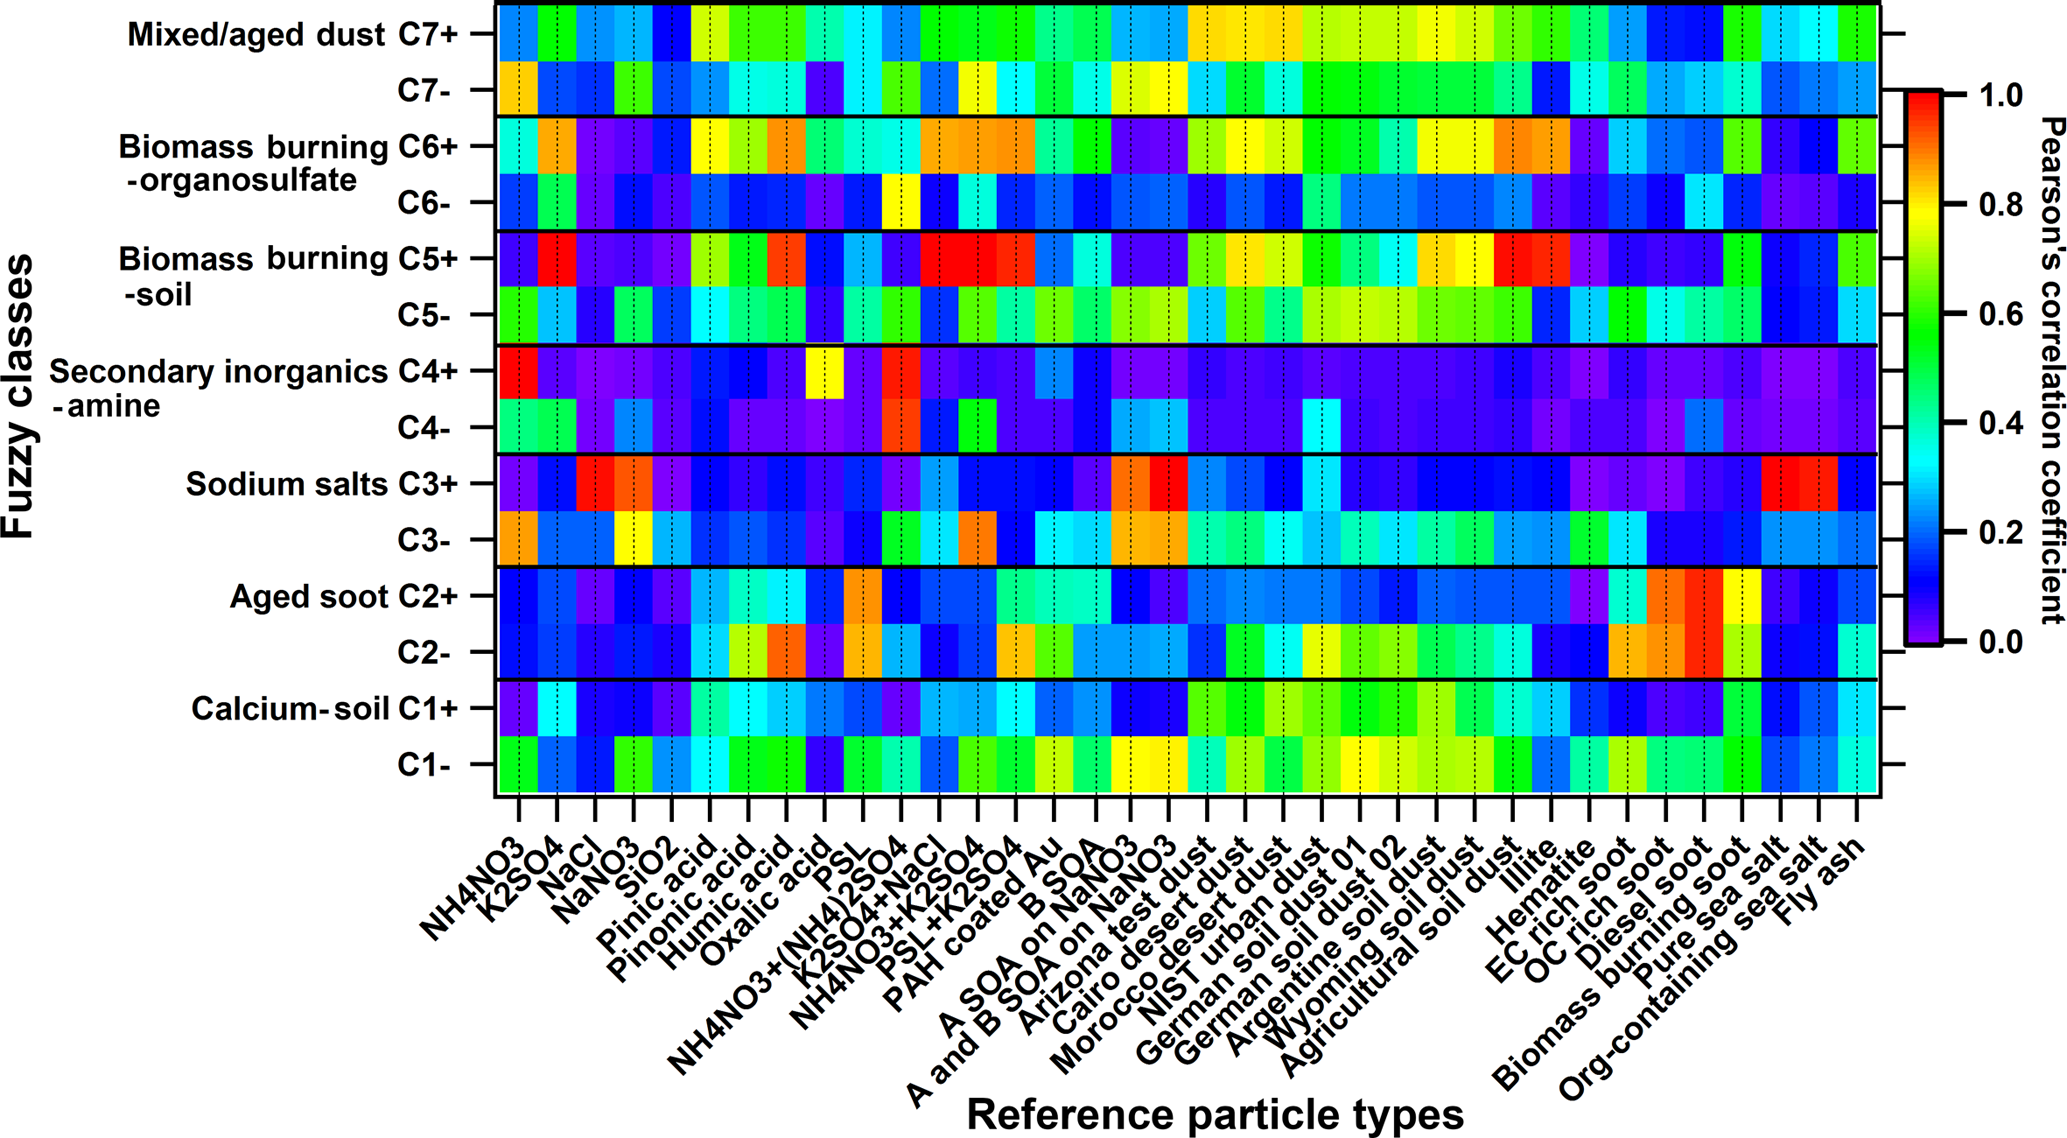
Task: Click the red NH4NO3 cell in row C4+
Action: [518, 372]
